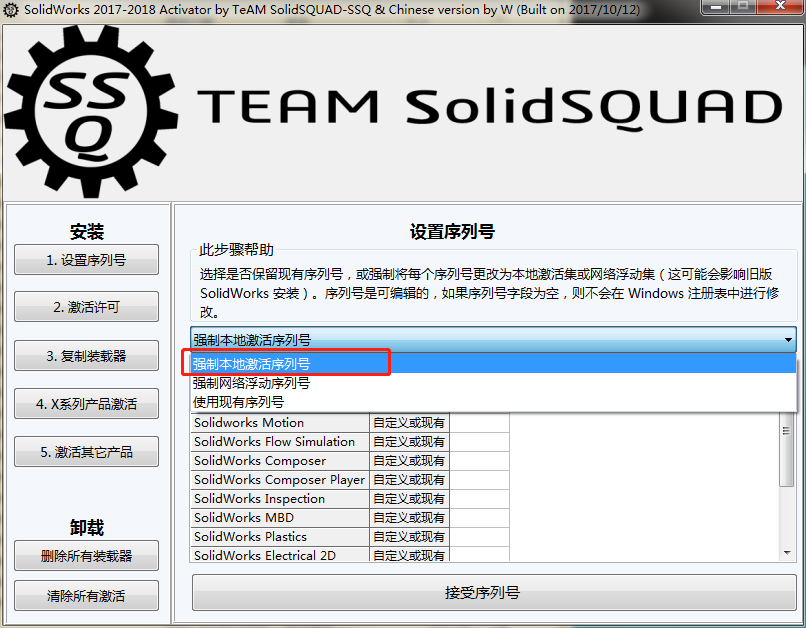Click the 清除所有激活 button
The width and height of the screenshot is (806, 628).
pyautogui.click(x=86, y=596)
